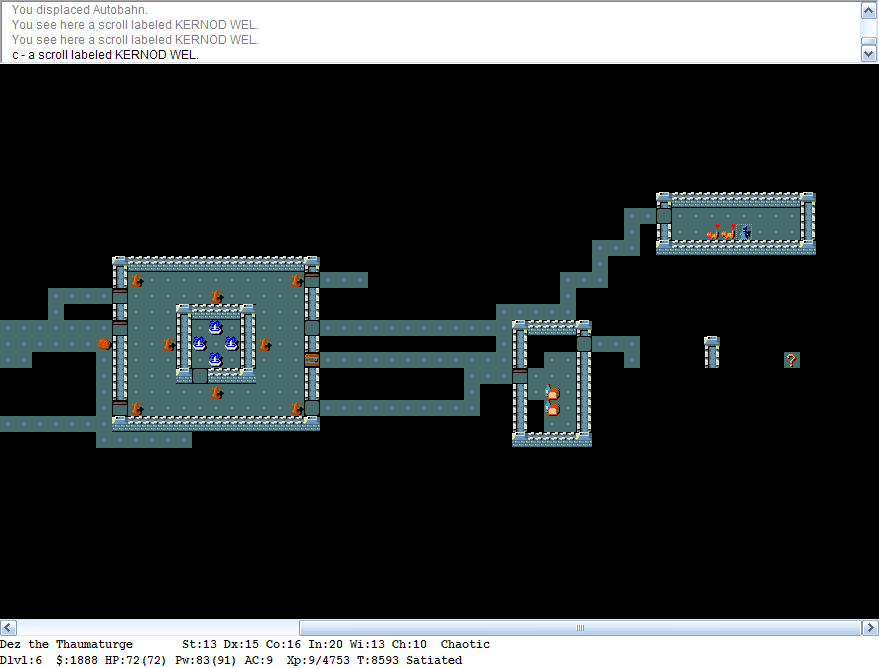Click the blue wizard player character
879x668 pixels.
[744, 232]
